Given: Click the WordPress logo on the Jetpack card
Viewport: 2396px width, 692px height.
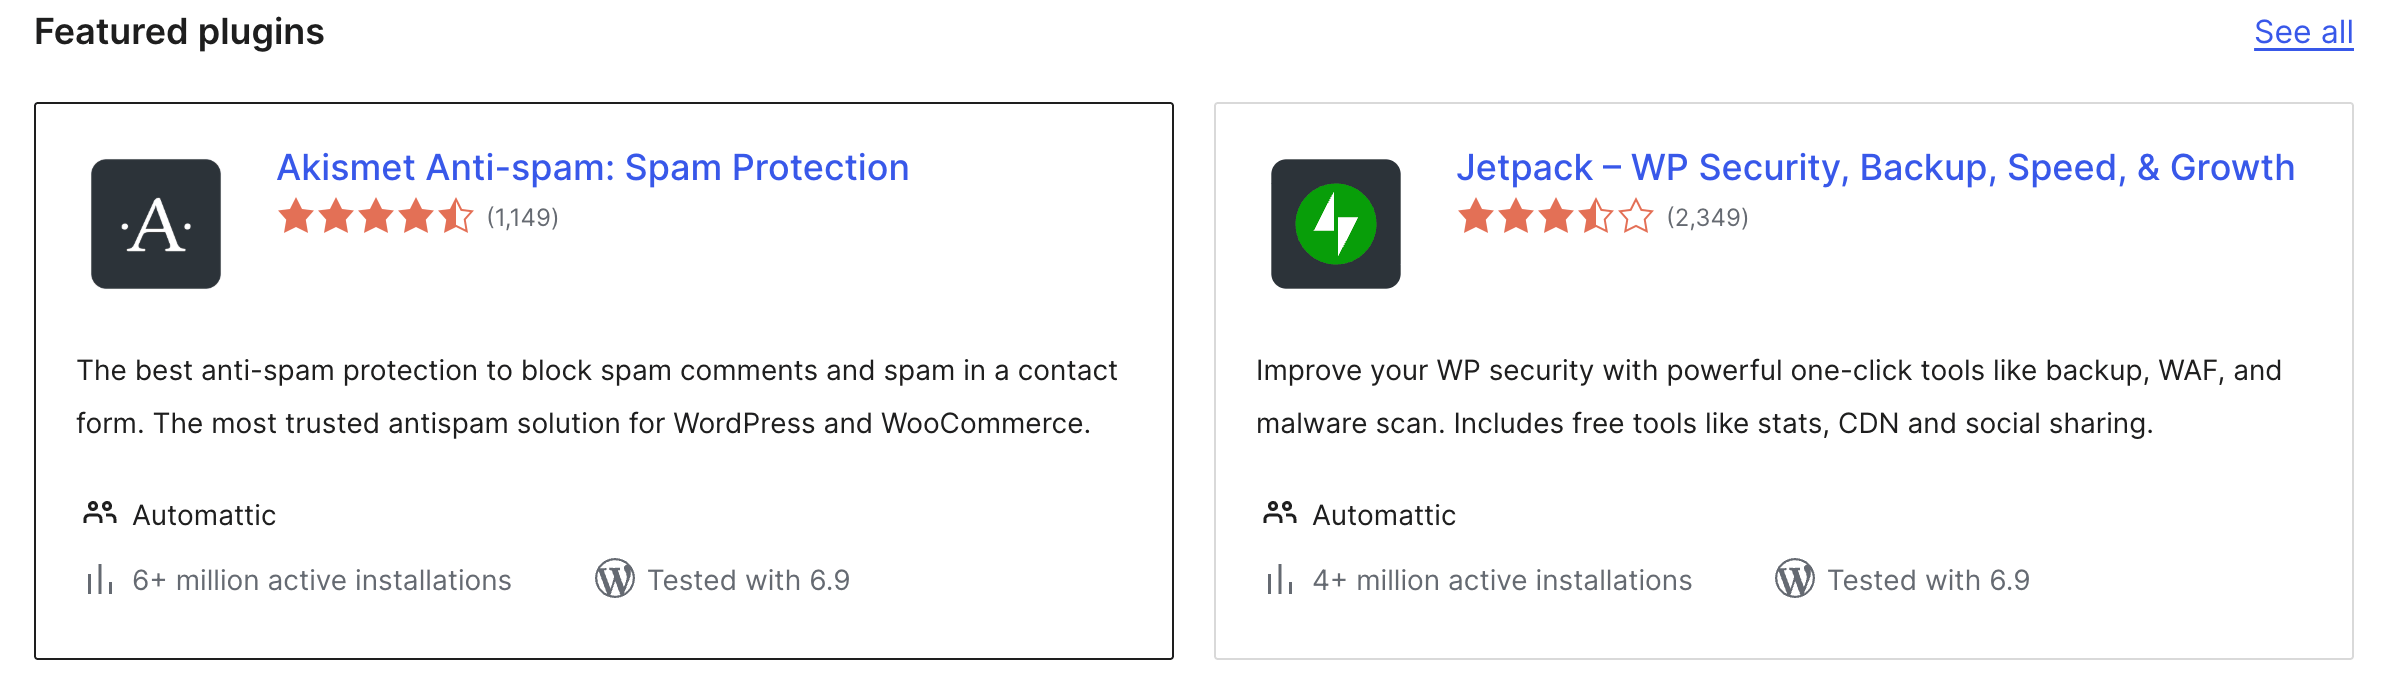Looking at the screenshot, I should [x=1794, y=579].
